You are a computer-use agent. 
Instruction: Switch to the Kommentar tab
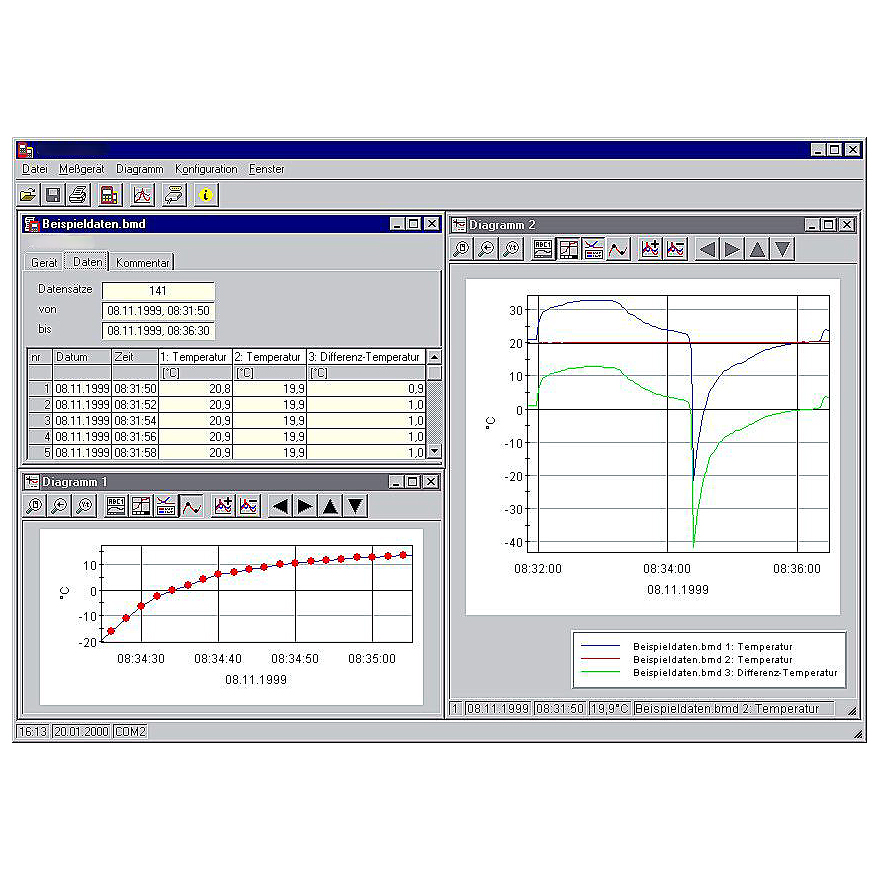tap(143, 263)
